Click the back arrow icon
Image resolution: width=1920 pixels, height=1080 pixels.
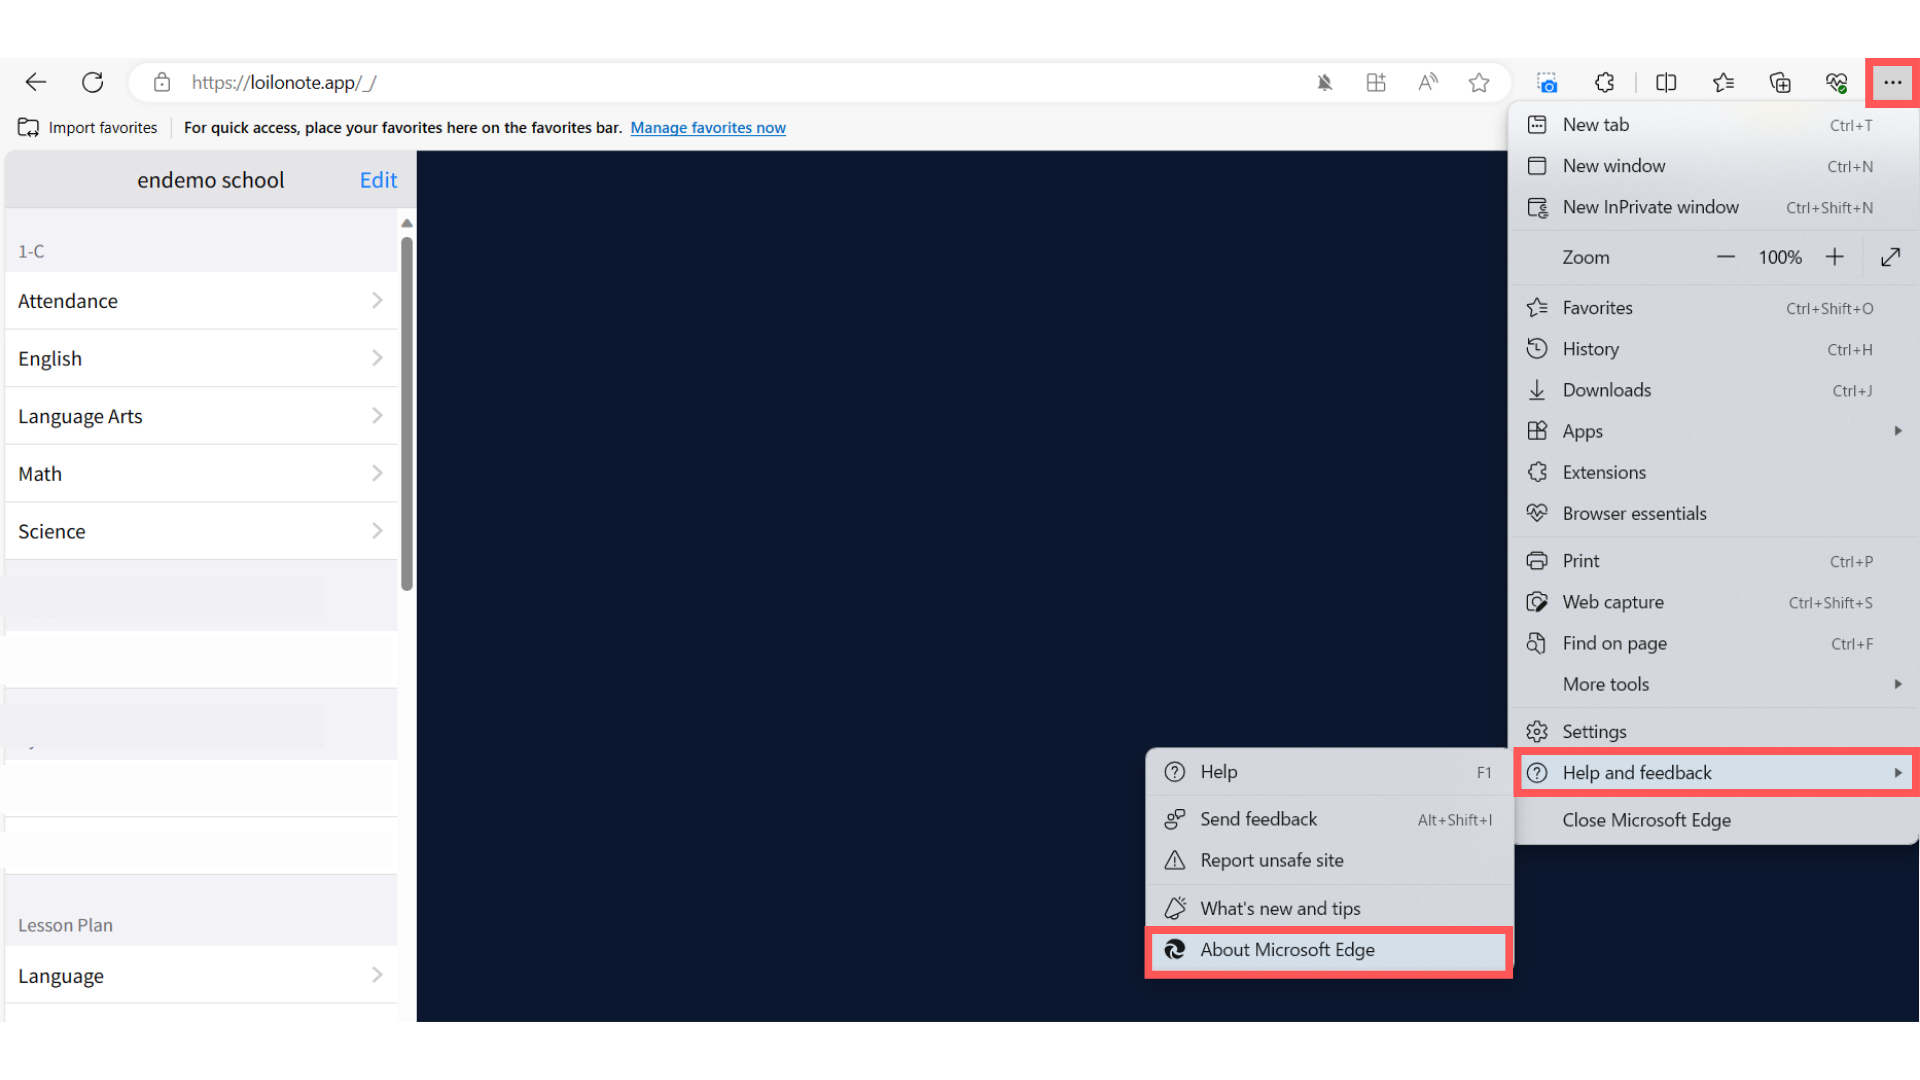click(36, 82)
